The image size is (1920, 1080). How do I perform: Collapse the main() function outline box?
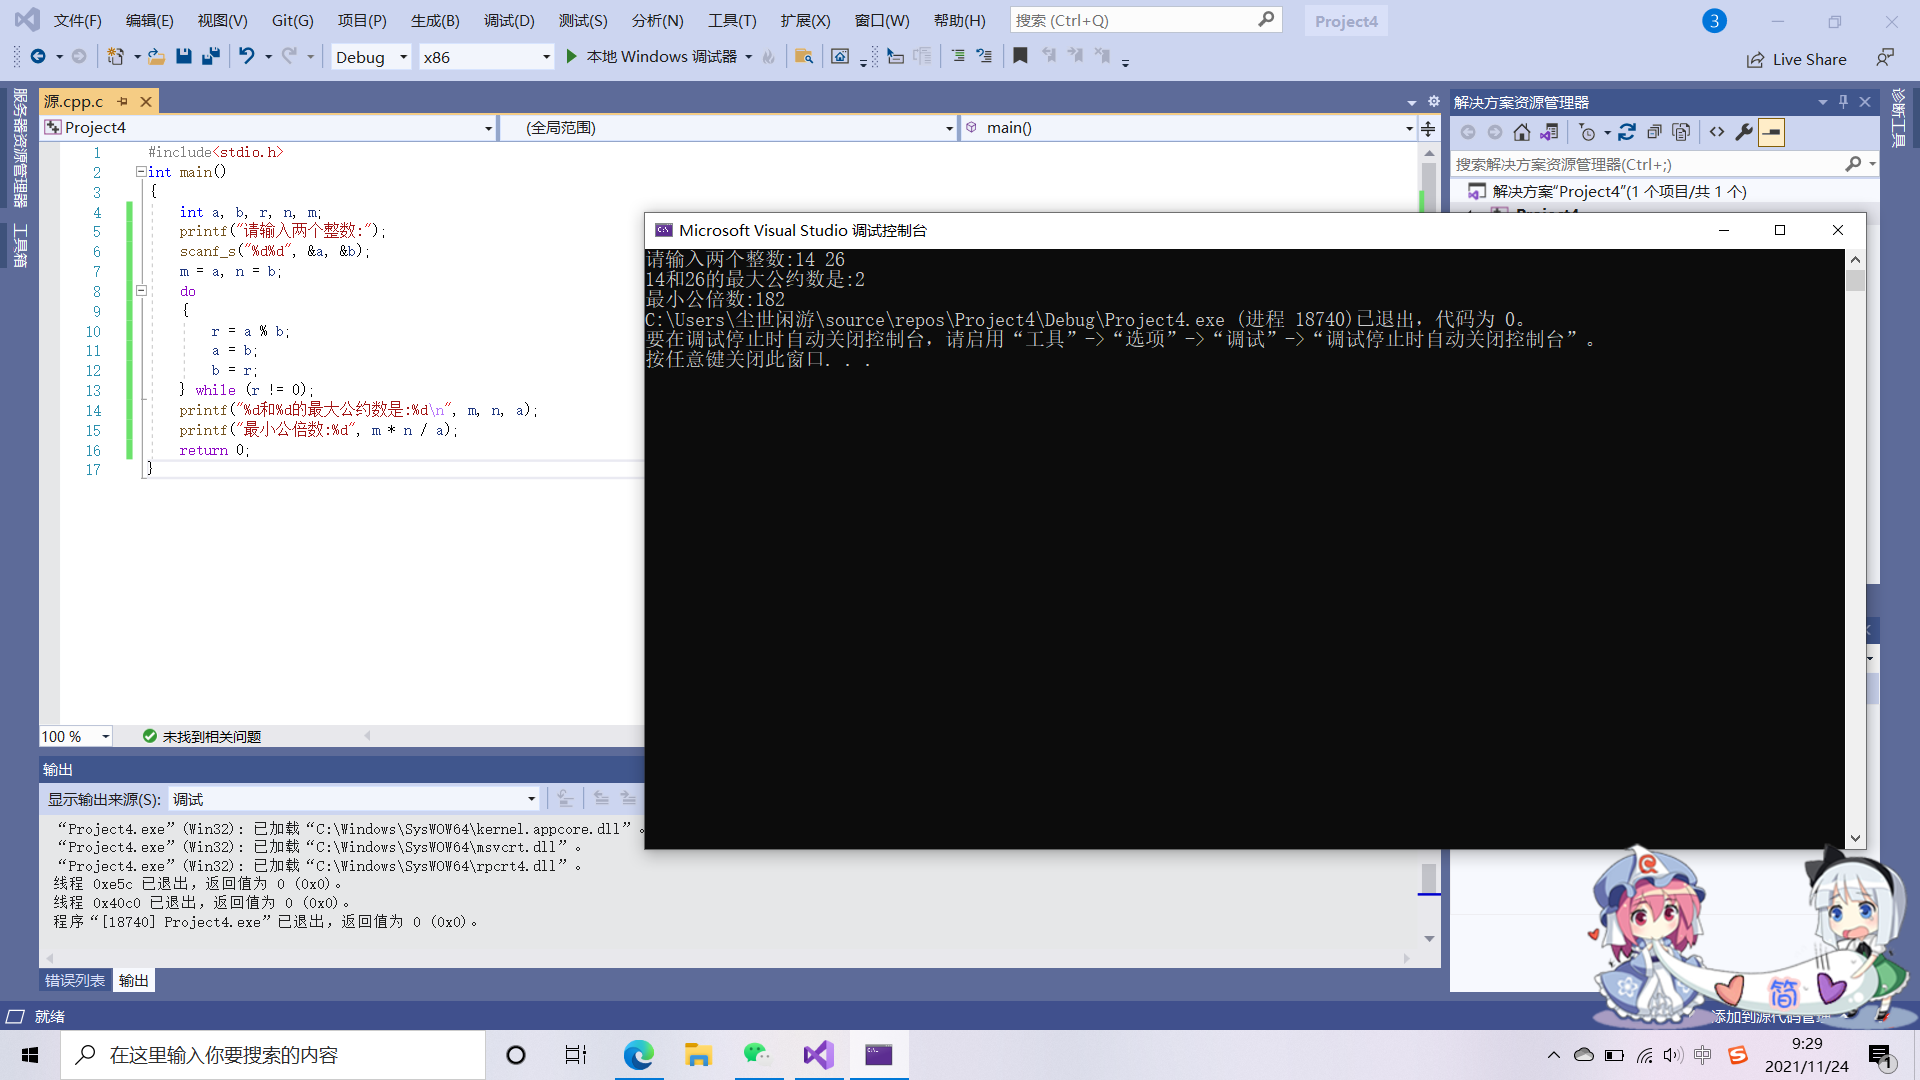pyautogui.click(x=141, y=172)
